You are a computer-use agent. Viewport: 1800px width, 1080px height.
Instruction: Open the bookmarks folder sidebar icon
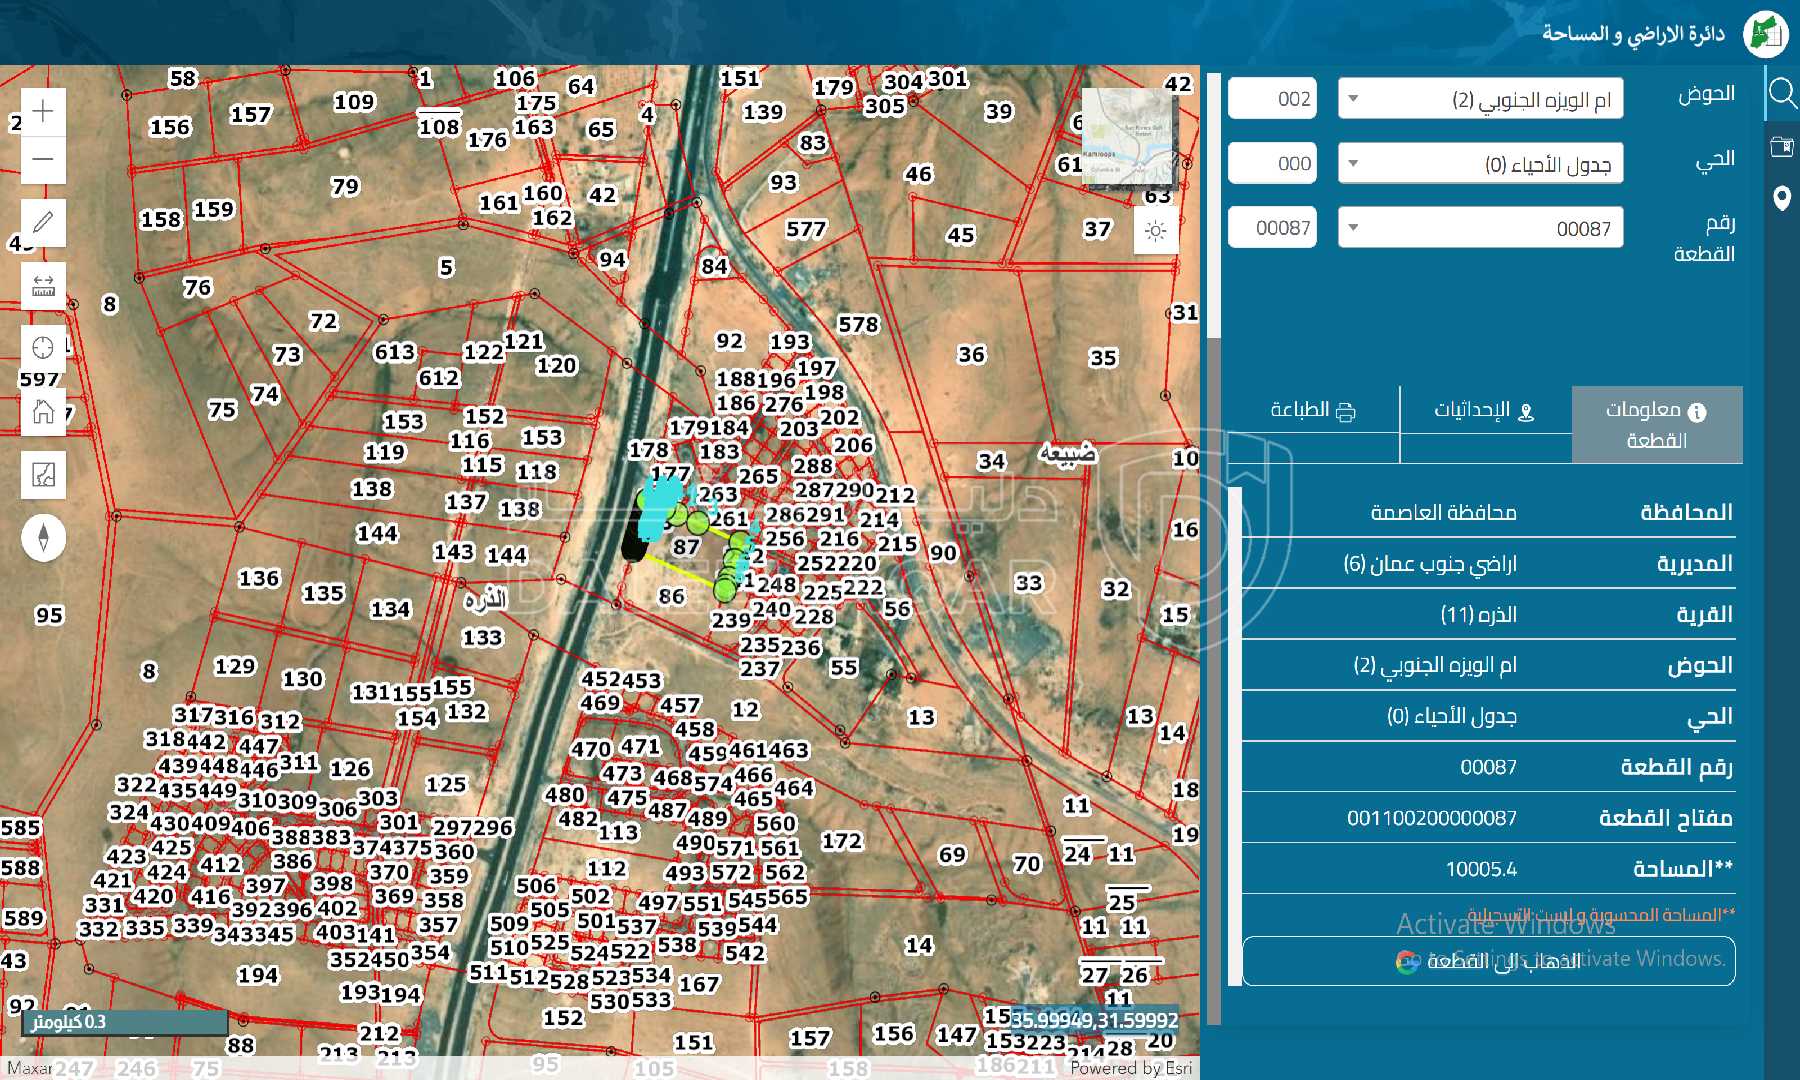coord(1782,147)
